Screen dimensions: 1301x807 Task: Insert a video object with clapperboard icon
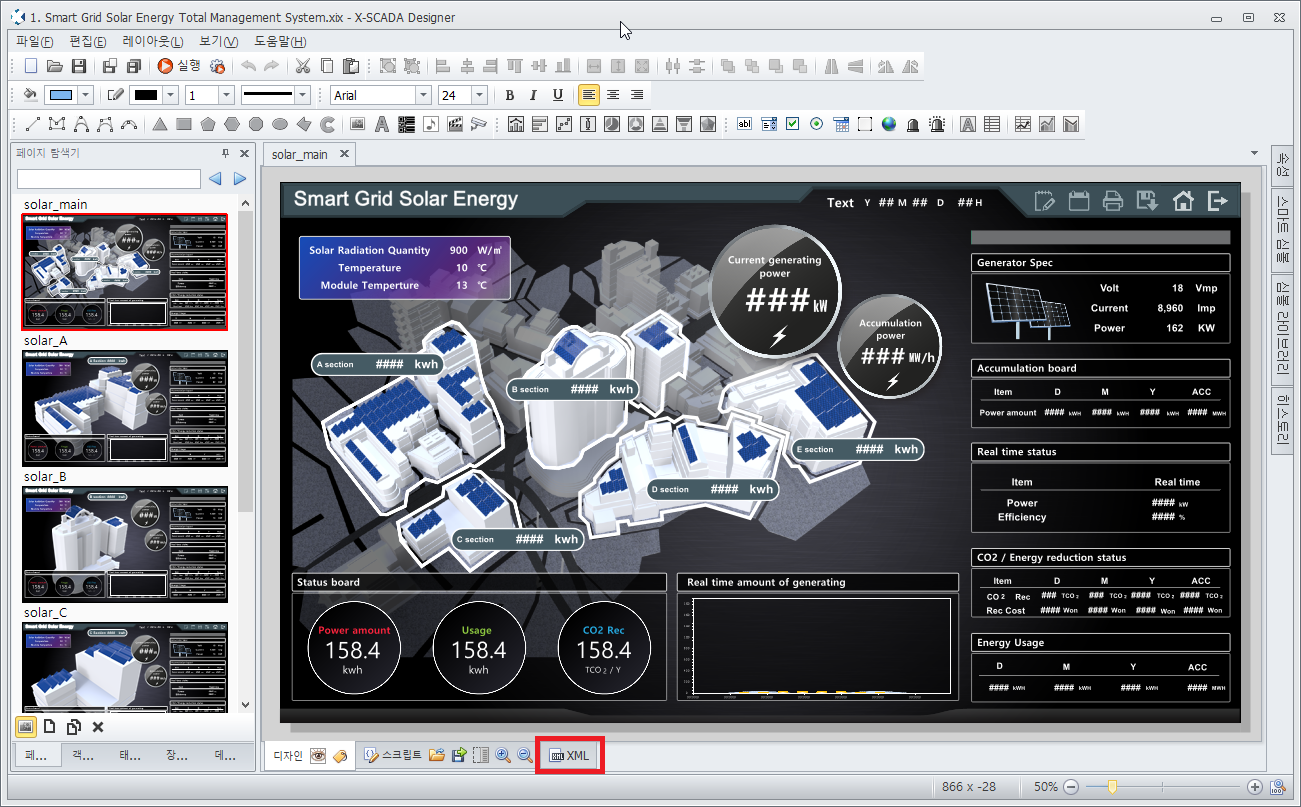pyautogui.click(x=454, y=124)
